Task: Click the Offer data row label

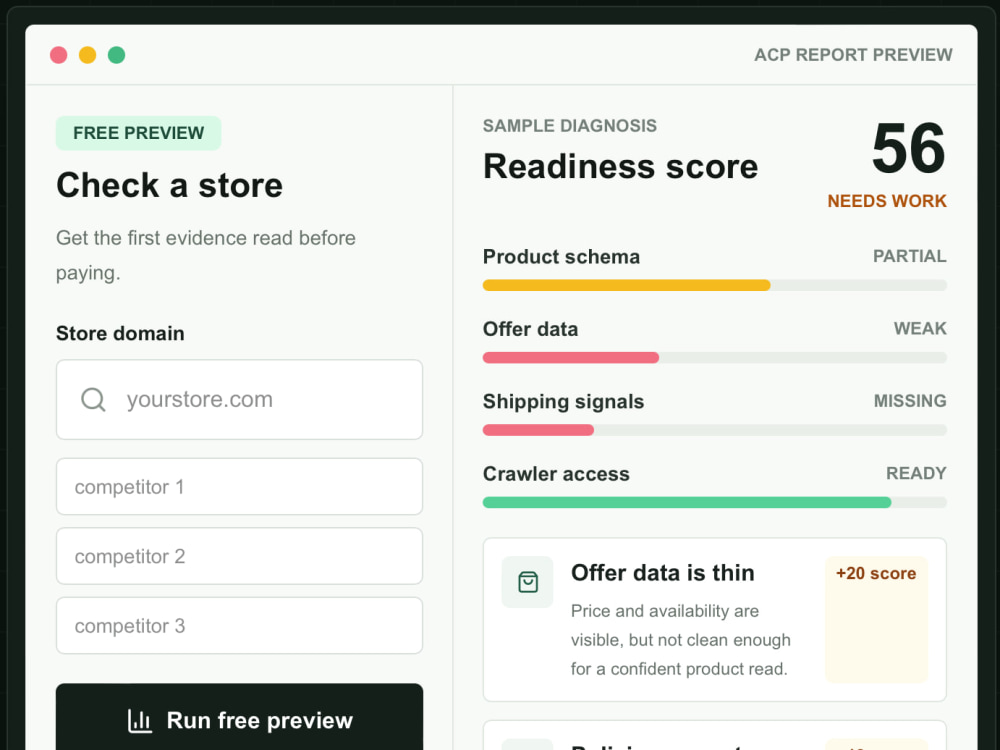Action: coord(531,329)
